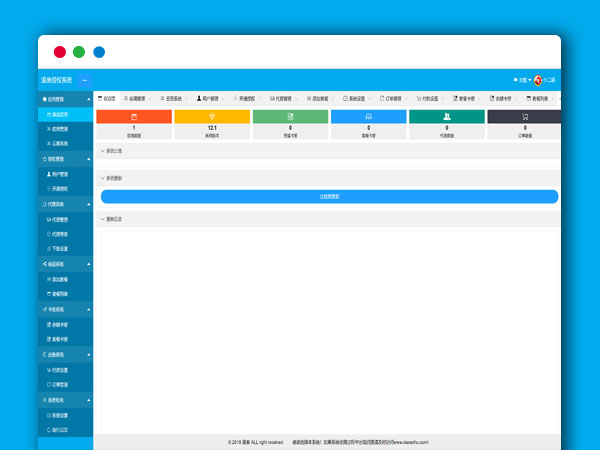Switch to the tab with the person icon
The image size is (600, 450).
pyautogui.click(x=208, y=99)
